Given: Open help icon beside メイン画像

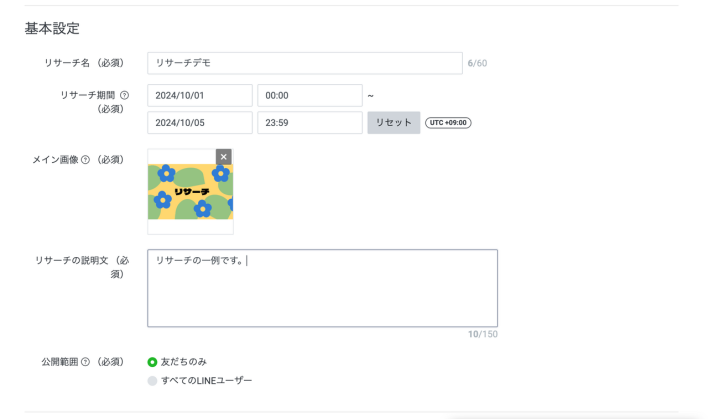Looking at the screenshot, I should [x=85, y=160].
